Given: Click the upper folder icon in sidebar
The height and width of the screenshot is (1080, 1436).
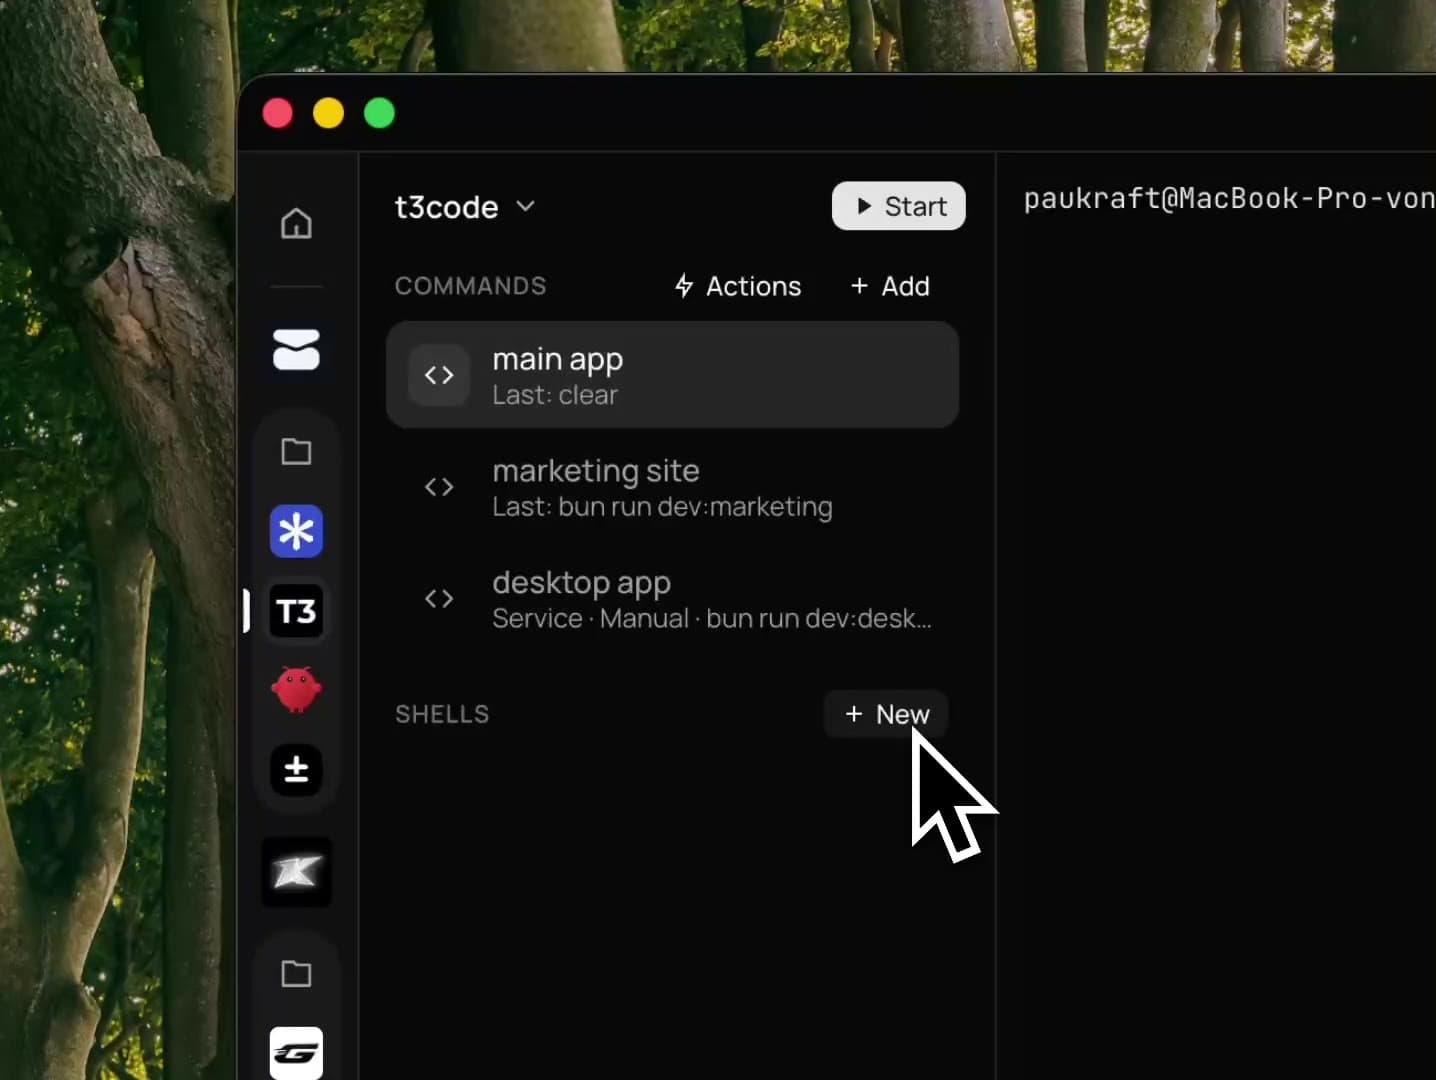Looking at the screenshot, I should click(x=296, y=452).
